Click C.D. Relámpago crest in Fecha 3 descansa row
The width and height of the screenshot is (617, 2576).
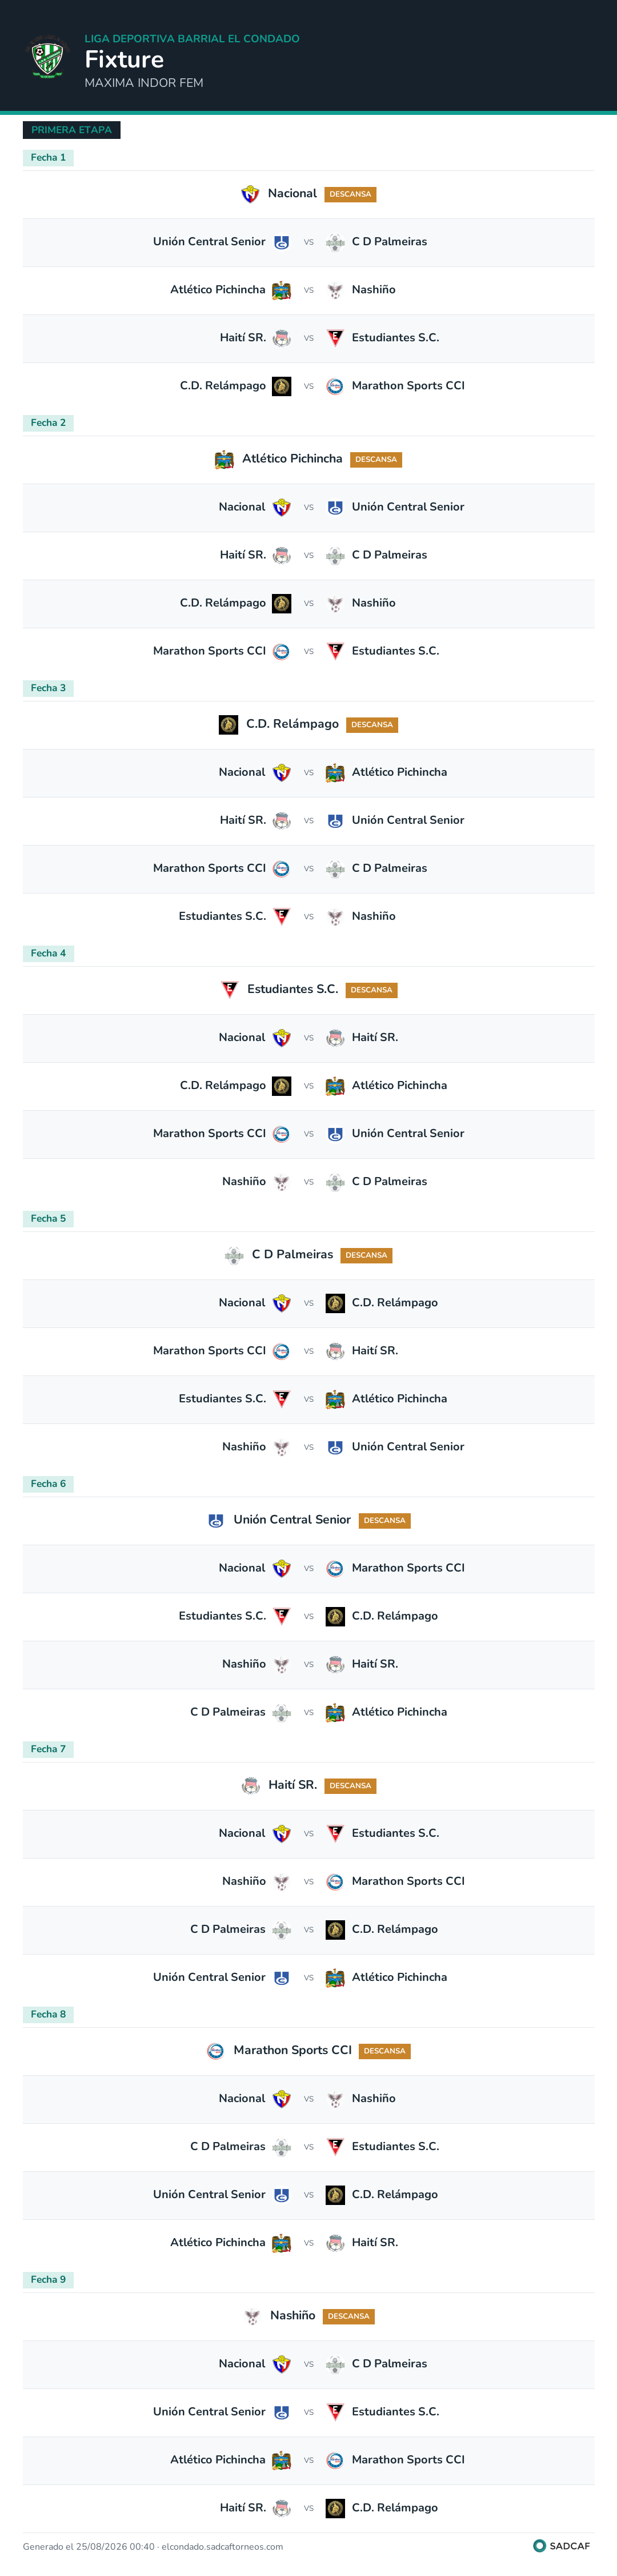tap(228, 724)
